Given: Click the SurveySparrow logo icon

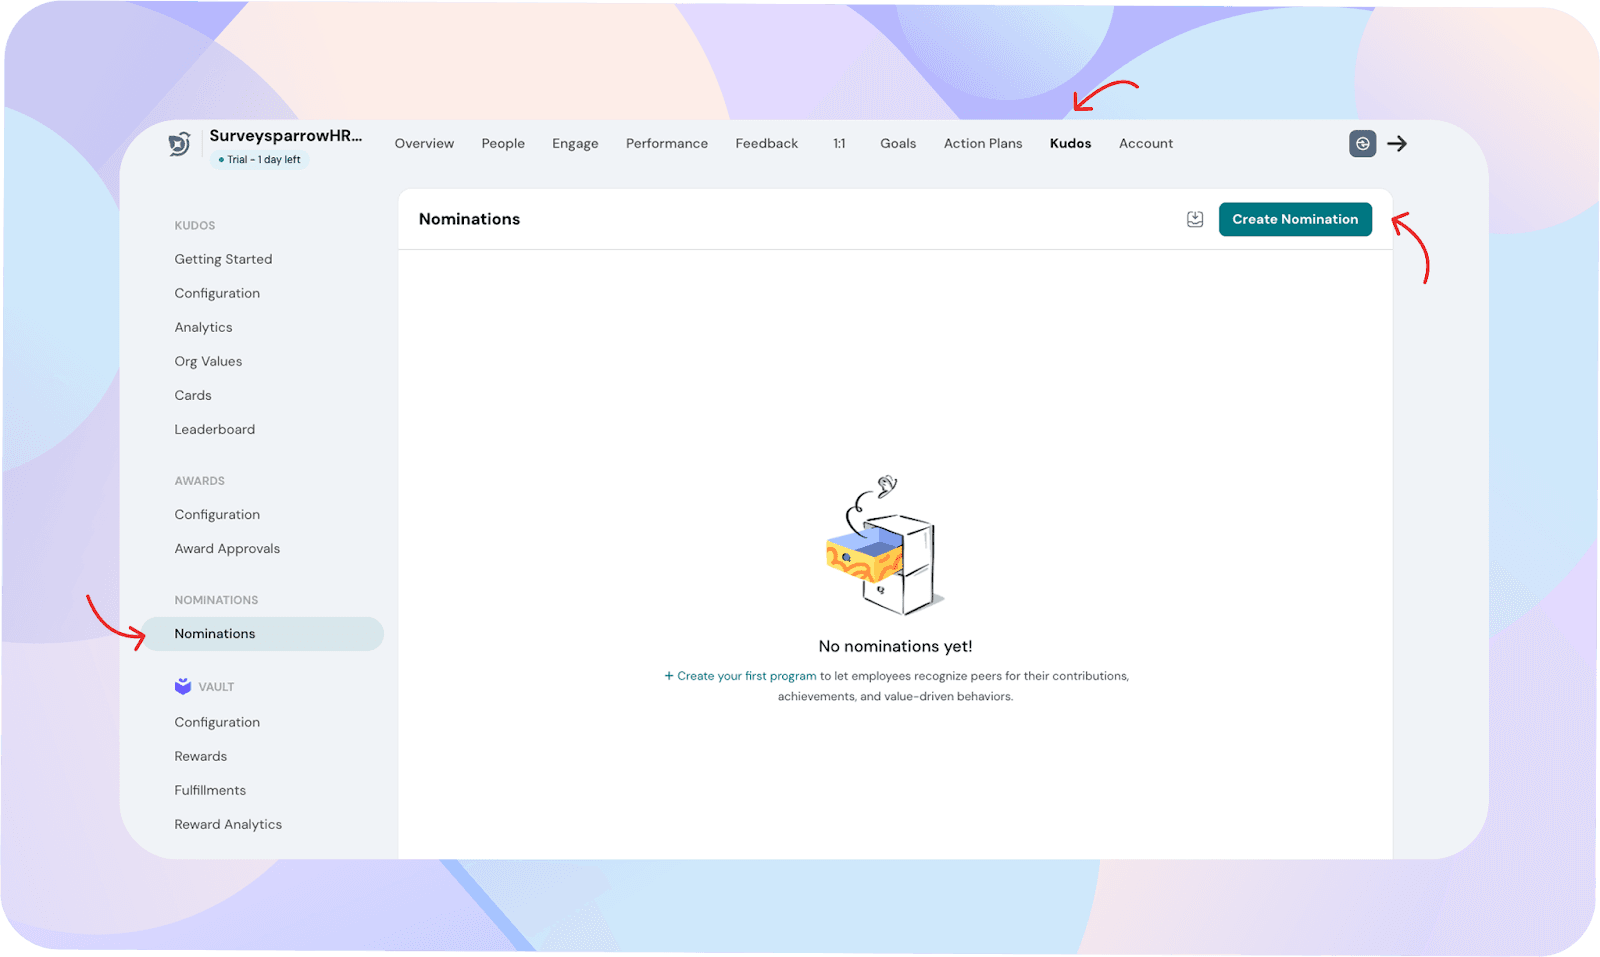Looking at the screenshot, I should tap(179, 144).
